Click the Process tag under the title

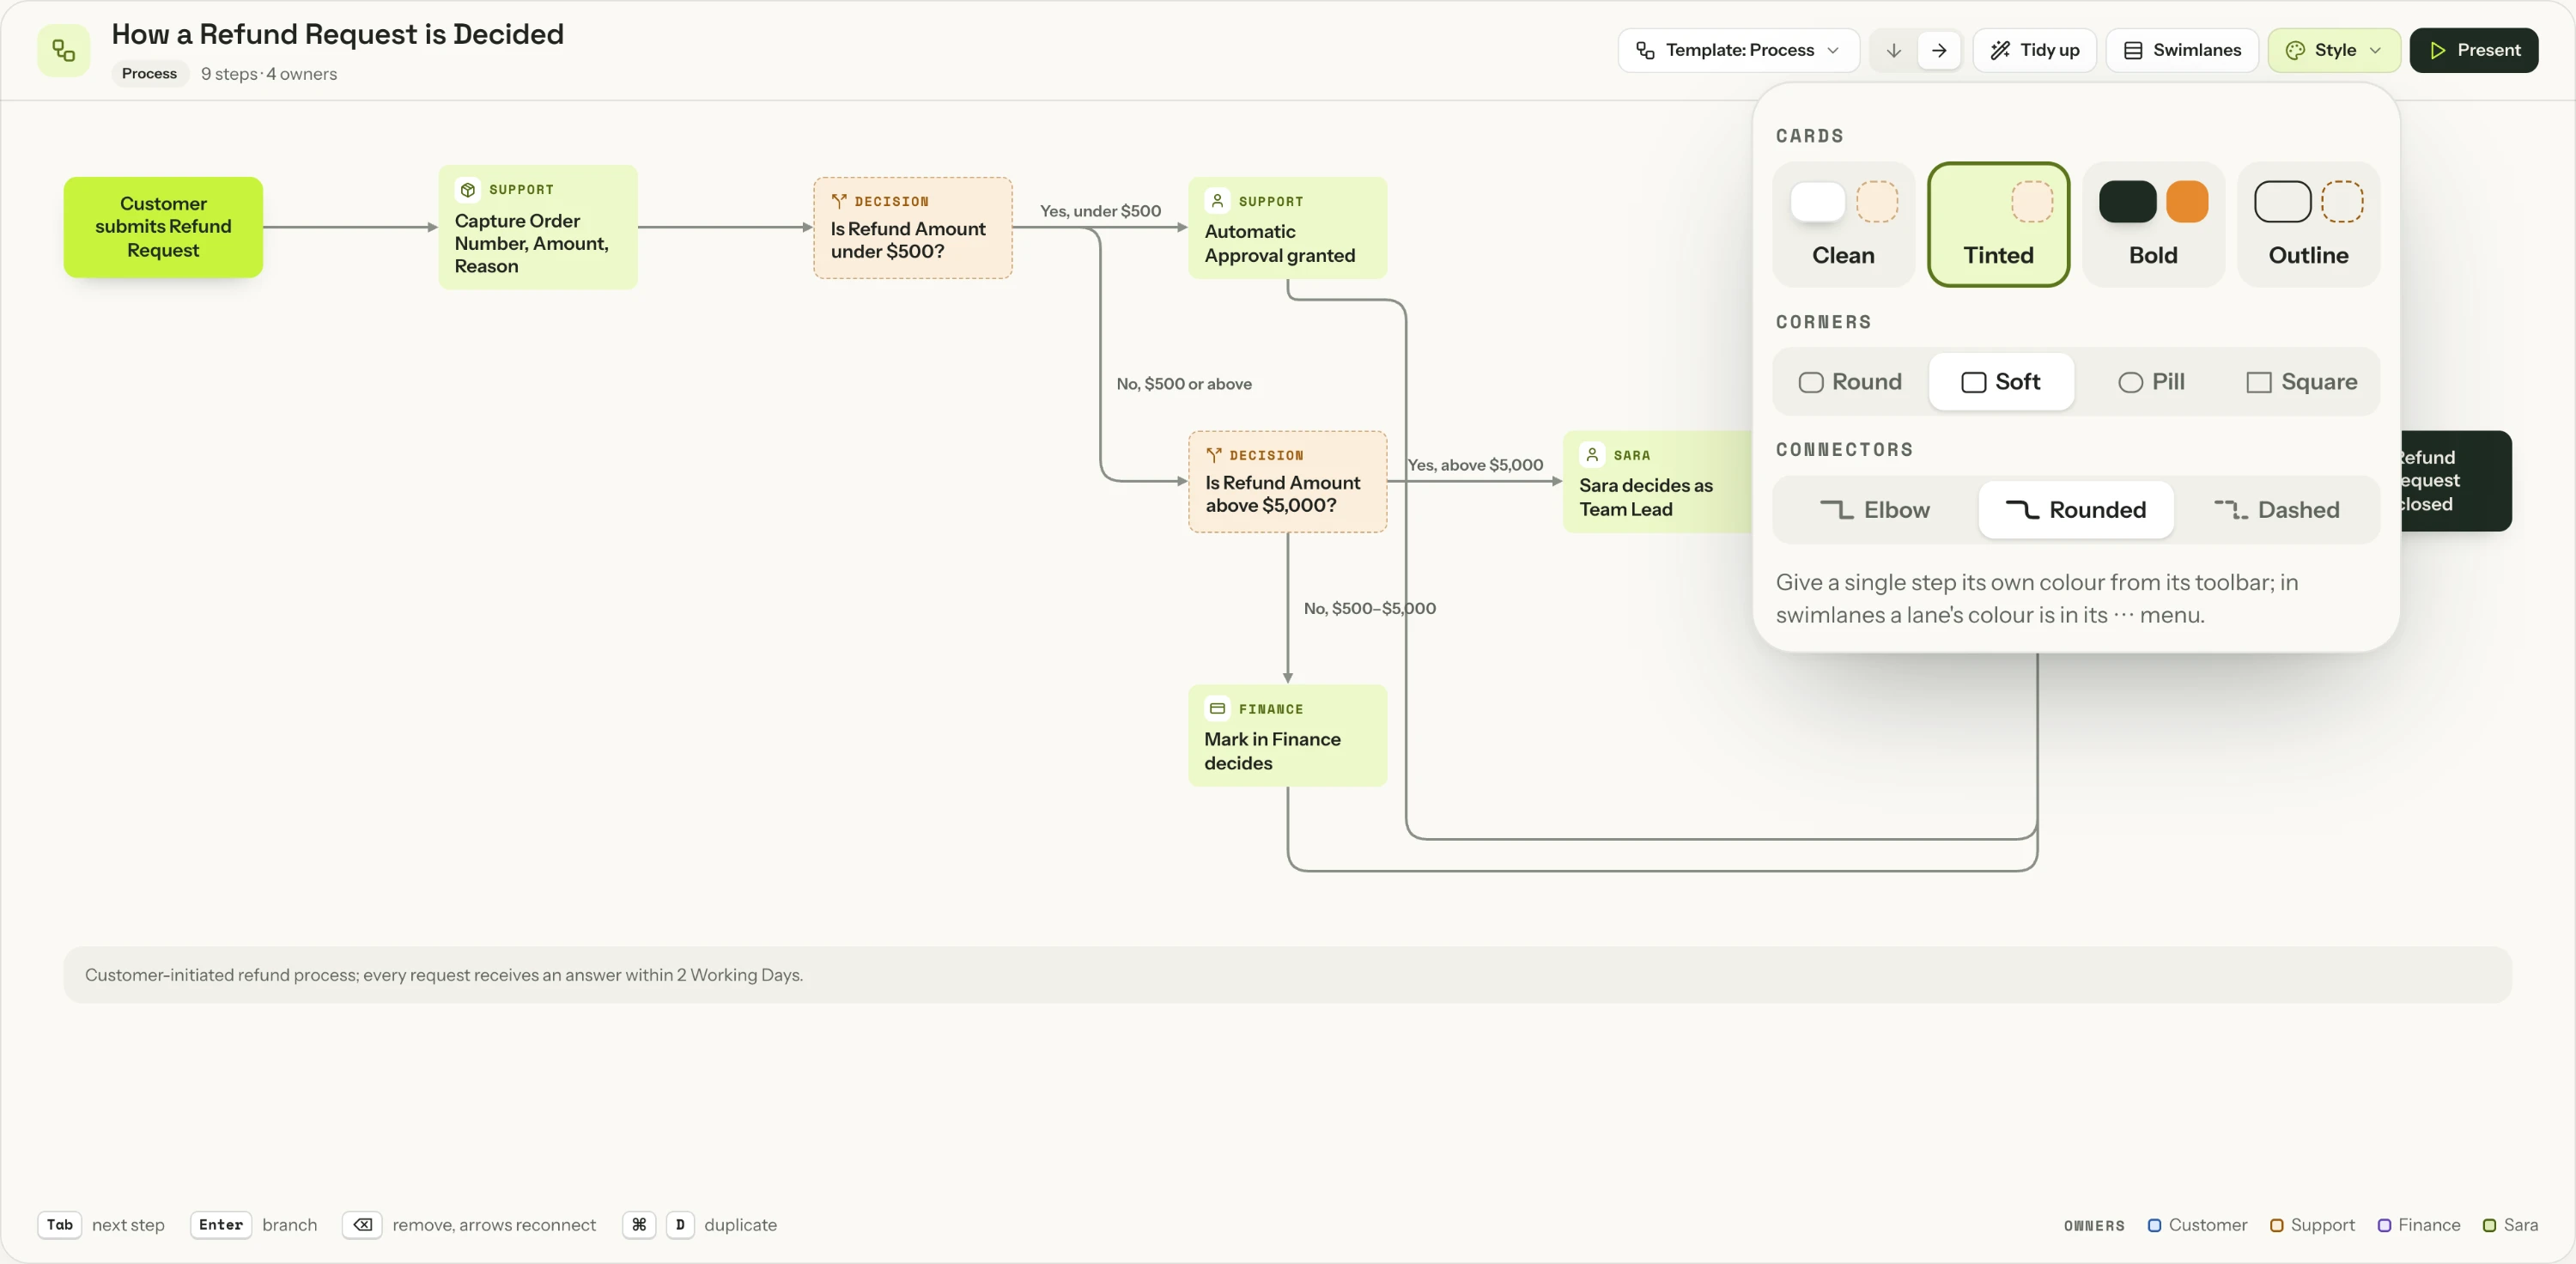tap(149, 74)
